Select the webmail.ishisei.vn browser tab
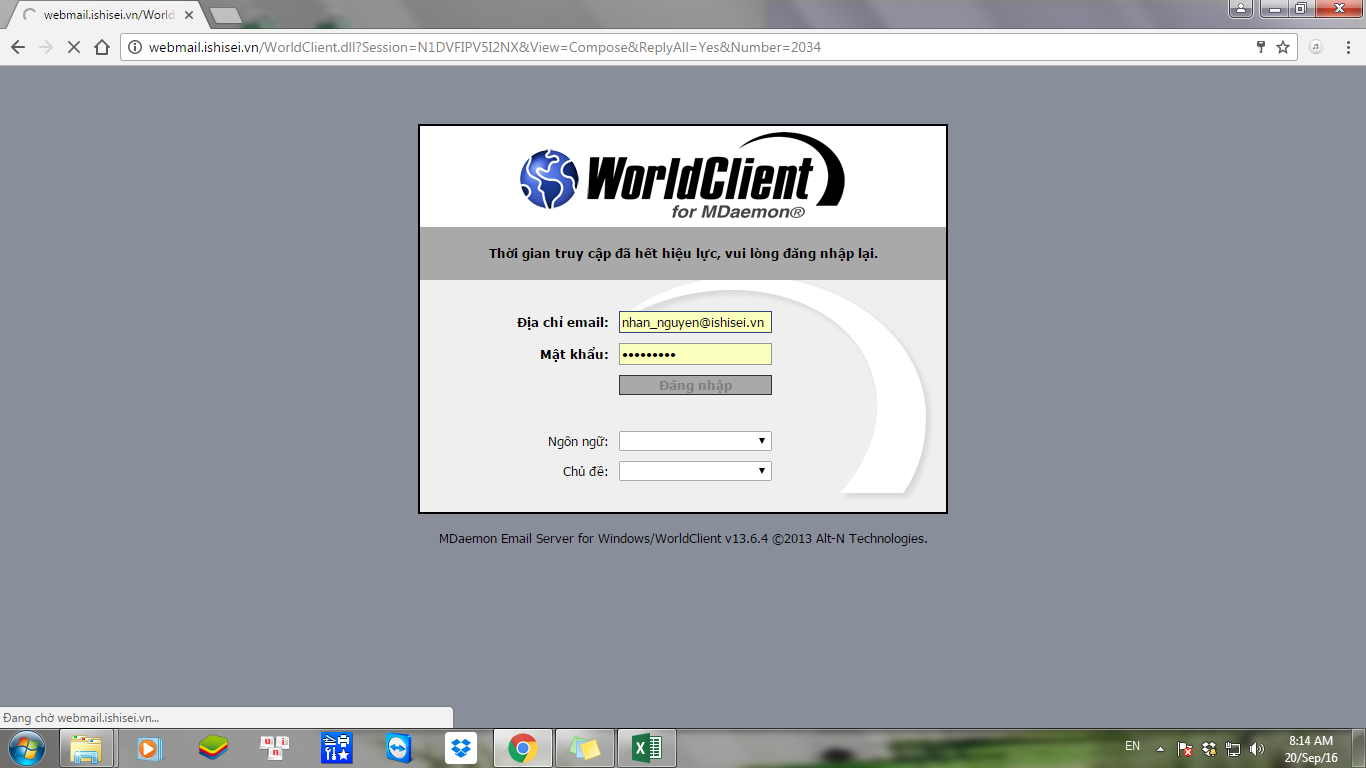Image resolution: width=1366 pixels, height=768 pixels. [103, 15]
